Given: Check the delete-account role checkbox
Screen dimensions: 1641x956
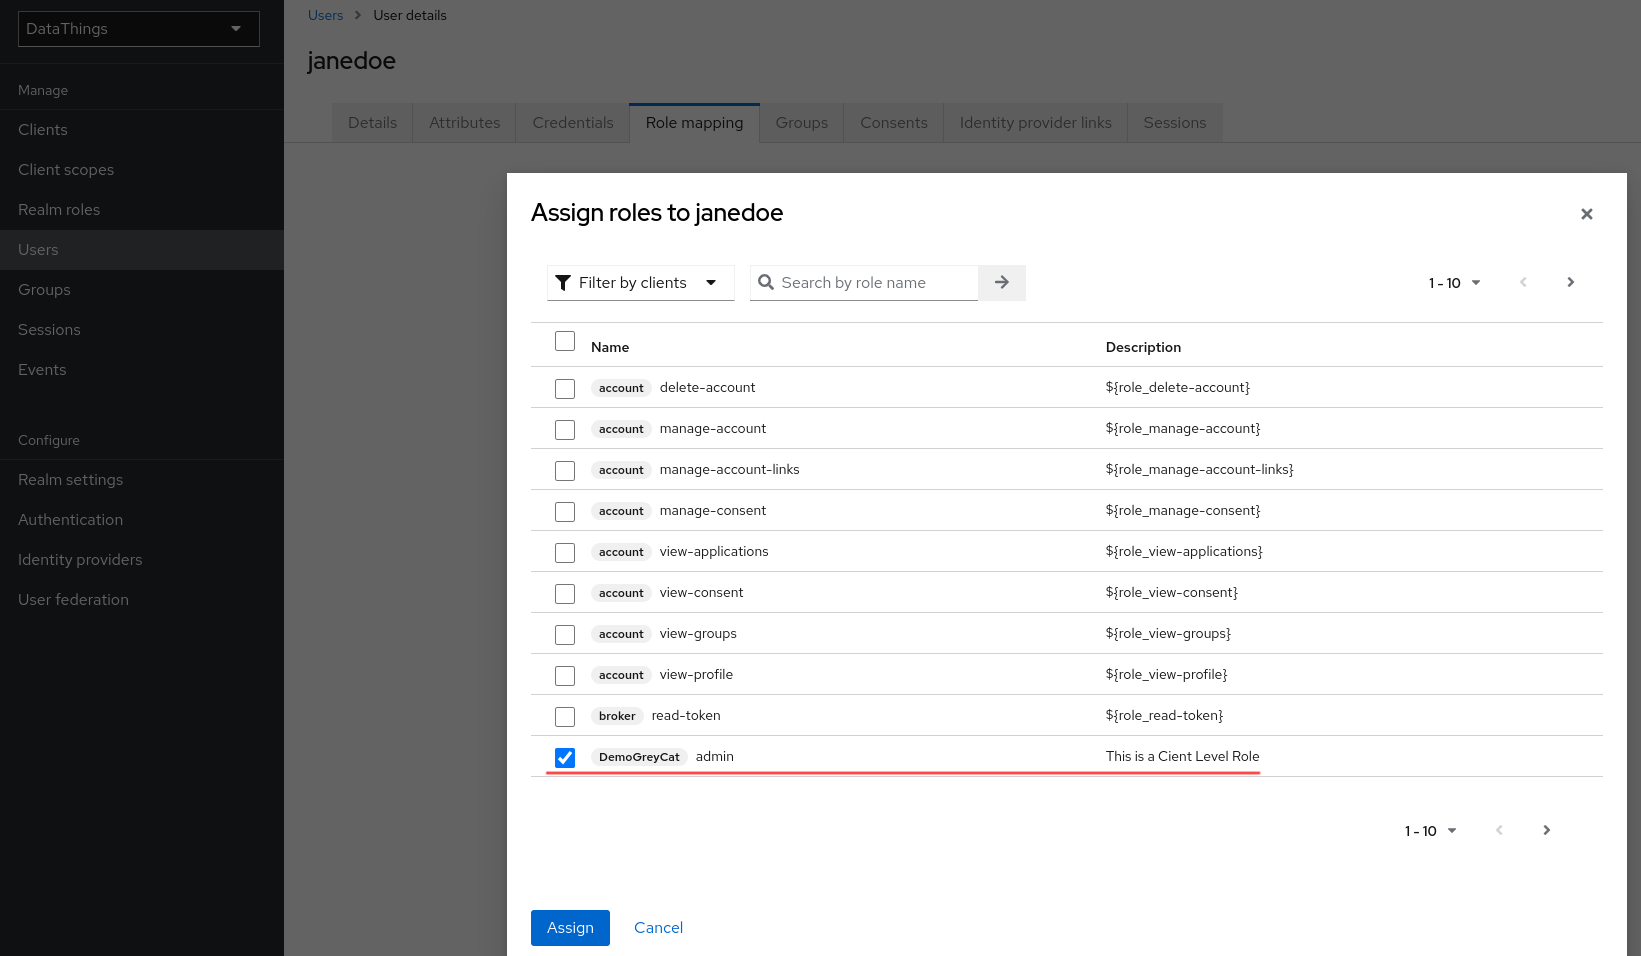Looking at the screenshot, I should [x=565, y=389].
